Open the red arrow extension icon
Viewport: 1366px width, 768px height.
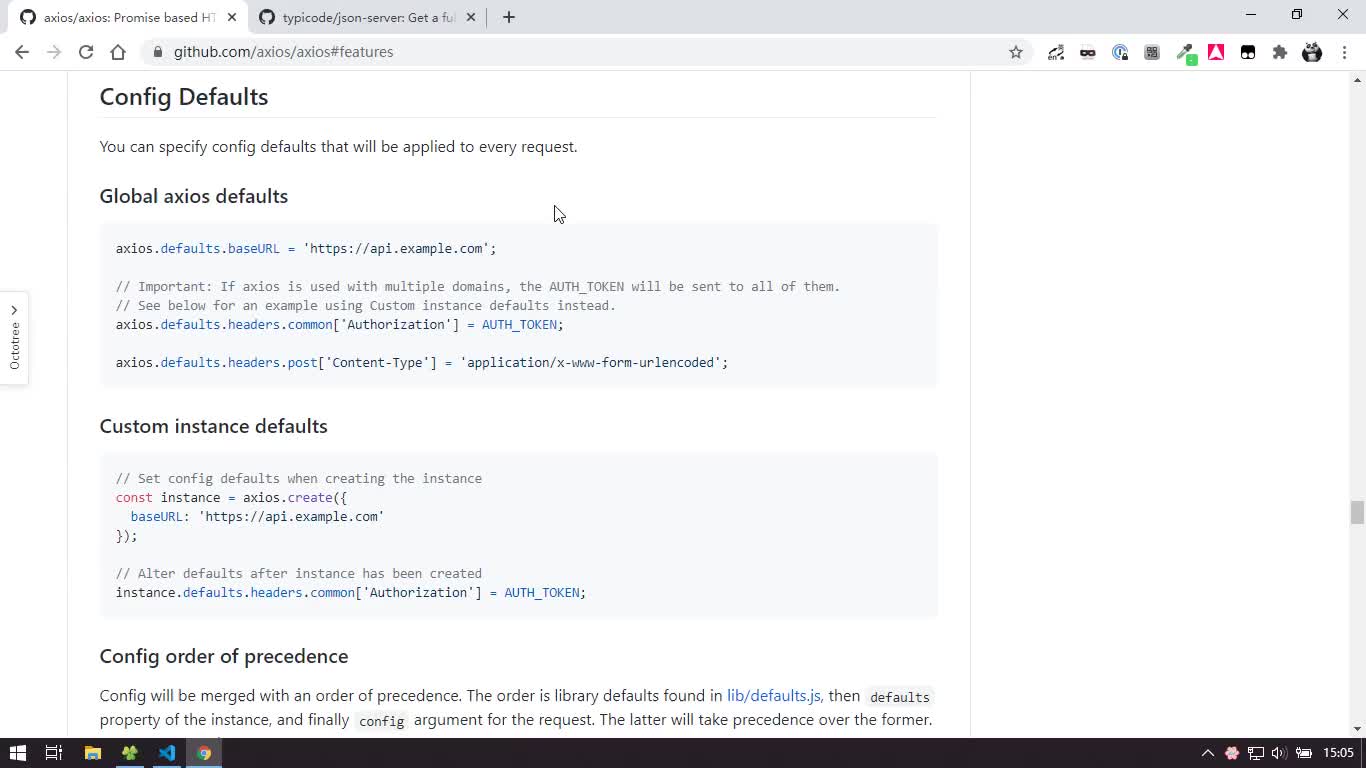pos(1216,52)
